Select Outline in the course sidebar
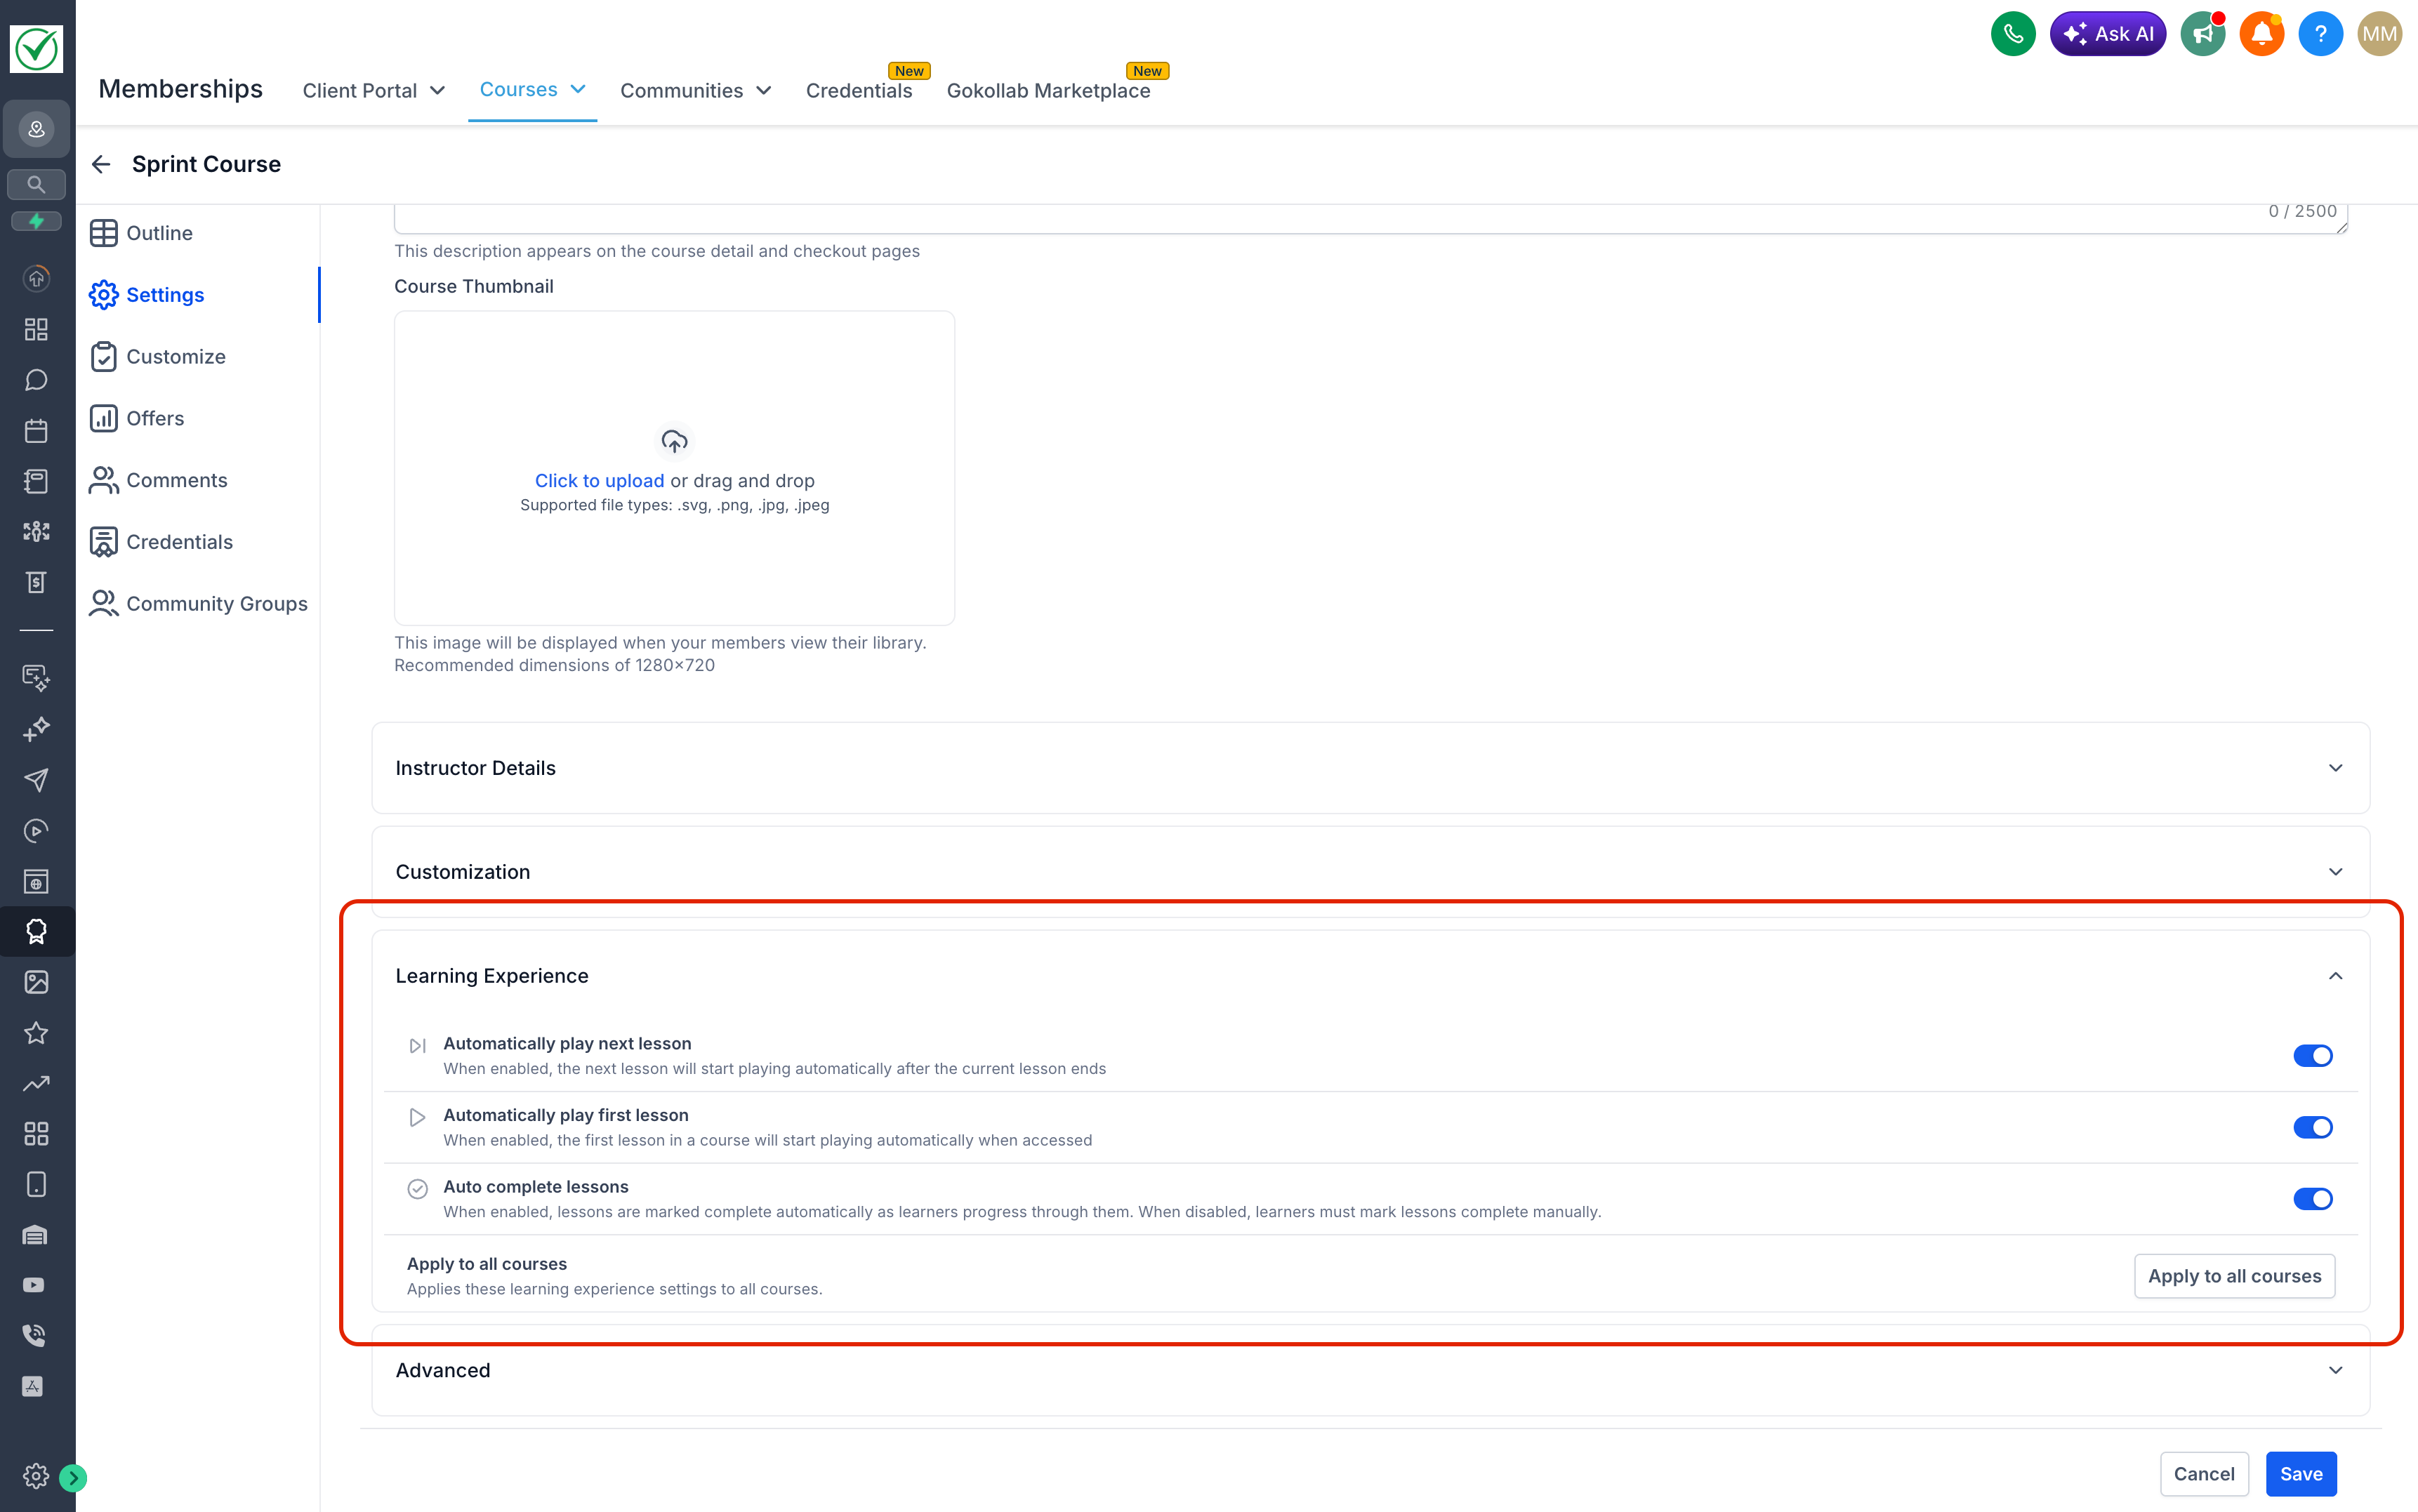 [x=159, y=233]
